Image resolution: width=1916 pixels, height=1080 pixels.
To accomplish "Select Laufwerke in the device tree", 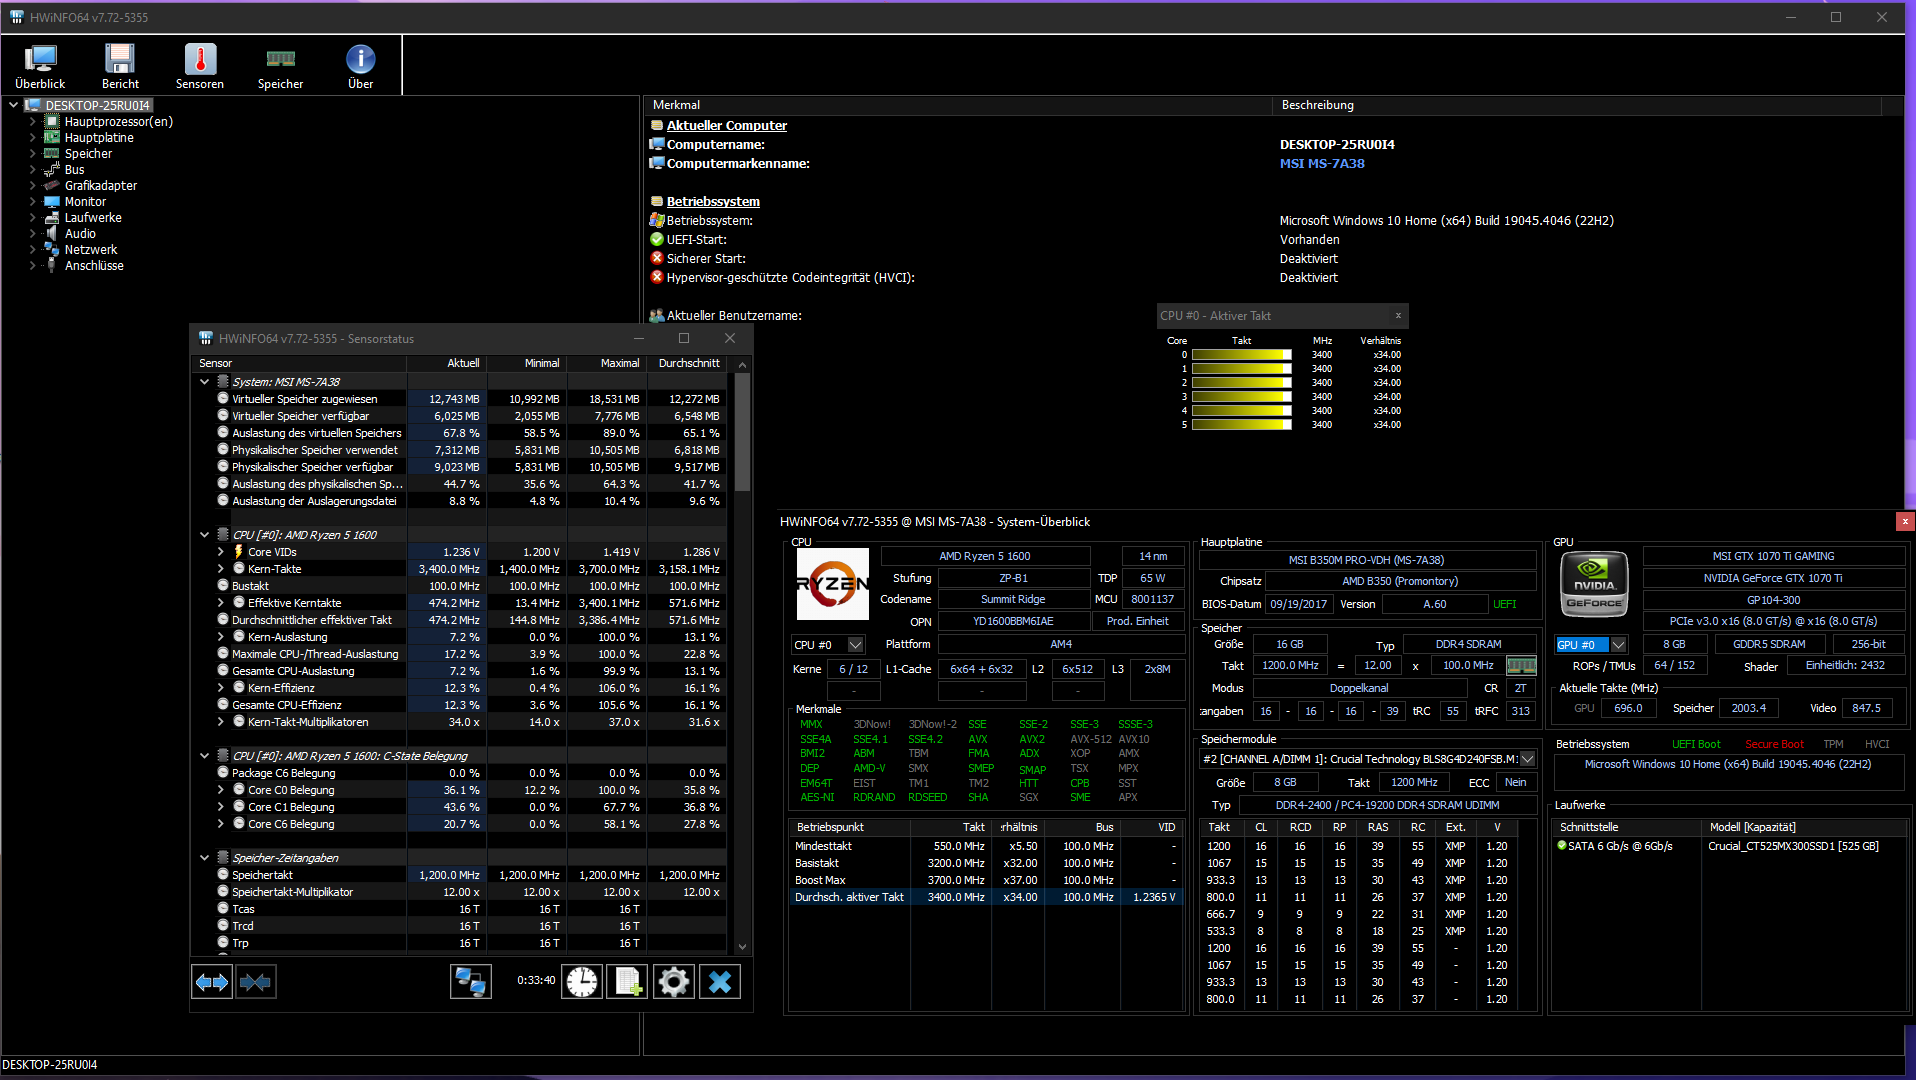I will click(93, 217).
